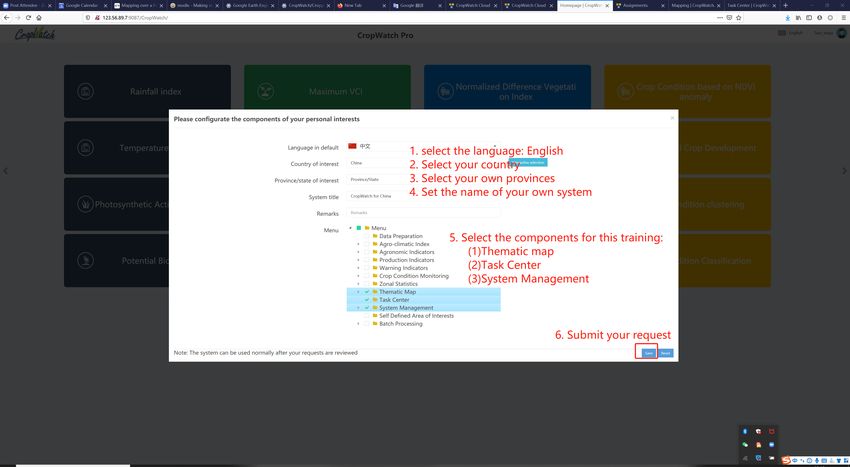The height and width of the screenshot is (467, 850).
Task: Tick the Agro-climatic Index checkbox
Action: [x=367, y=244]
